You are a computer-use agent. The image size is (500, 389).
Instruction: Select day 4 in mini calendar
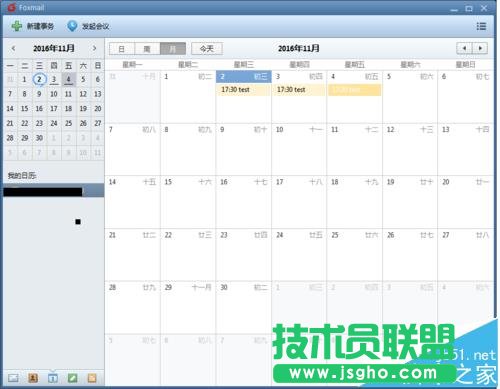click(x=68, y=79)
